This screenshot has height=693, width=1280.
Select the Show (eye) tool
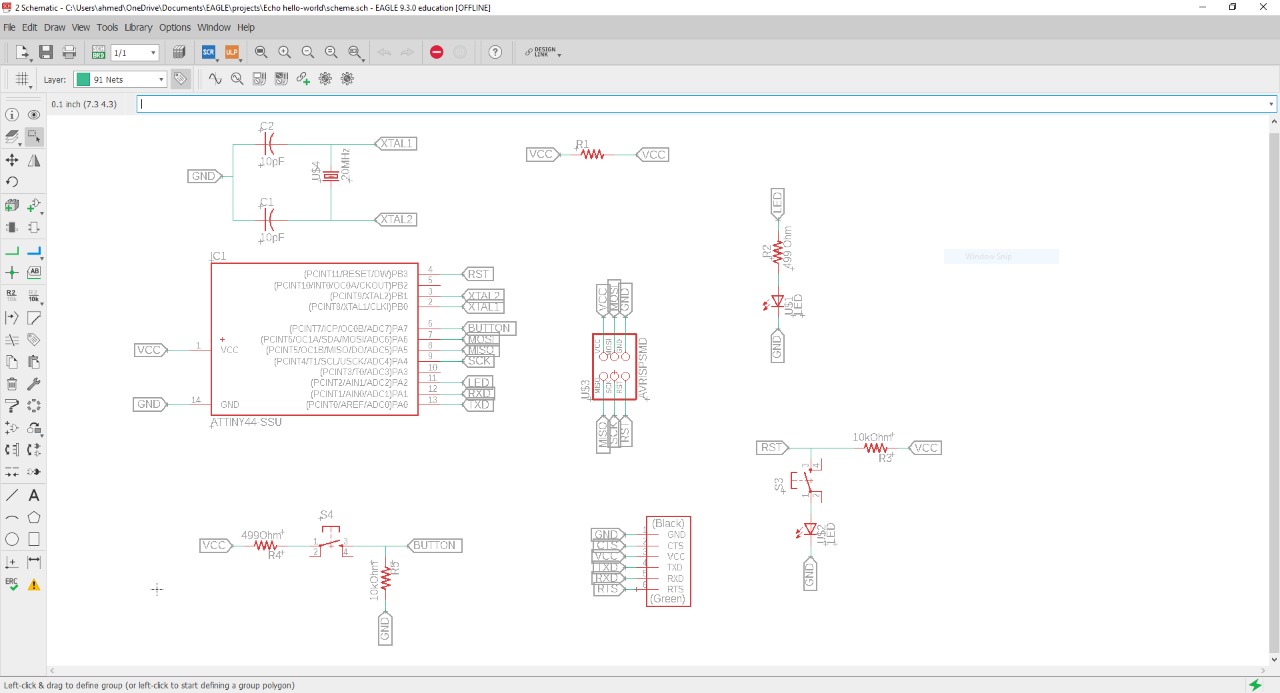tap(34, 115)
